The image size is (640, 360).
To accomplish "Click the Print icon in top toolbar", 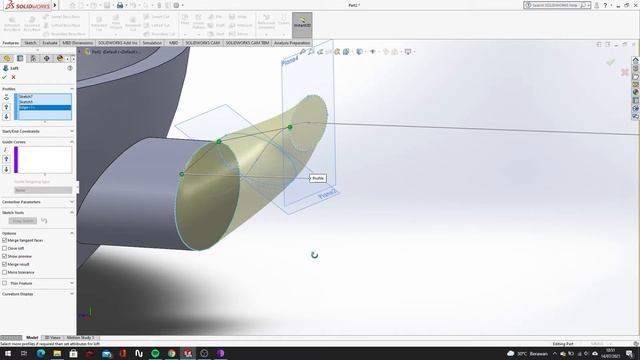I will tap(120, 5).
